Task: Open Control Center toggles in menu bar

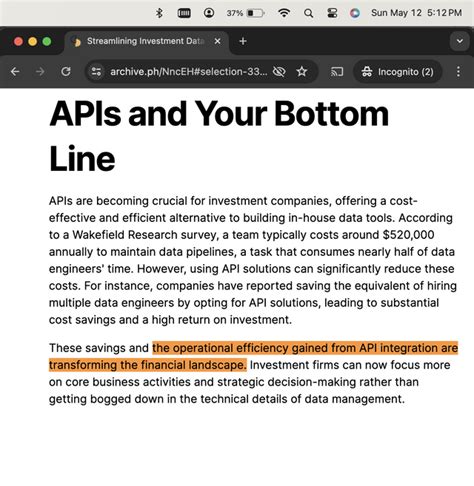Action: coord(332,13)
